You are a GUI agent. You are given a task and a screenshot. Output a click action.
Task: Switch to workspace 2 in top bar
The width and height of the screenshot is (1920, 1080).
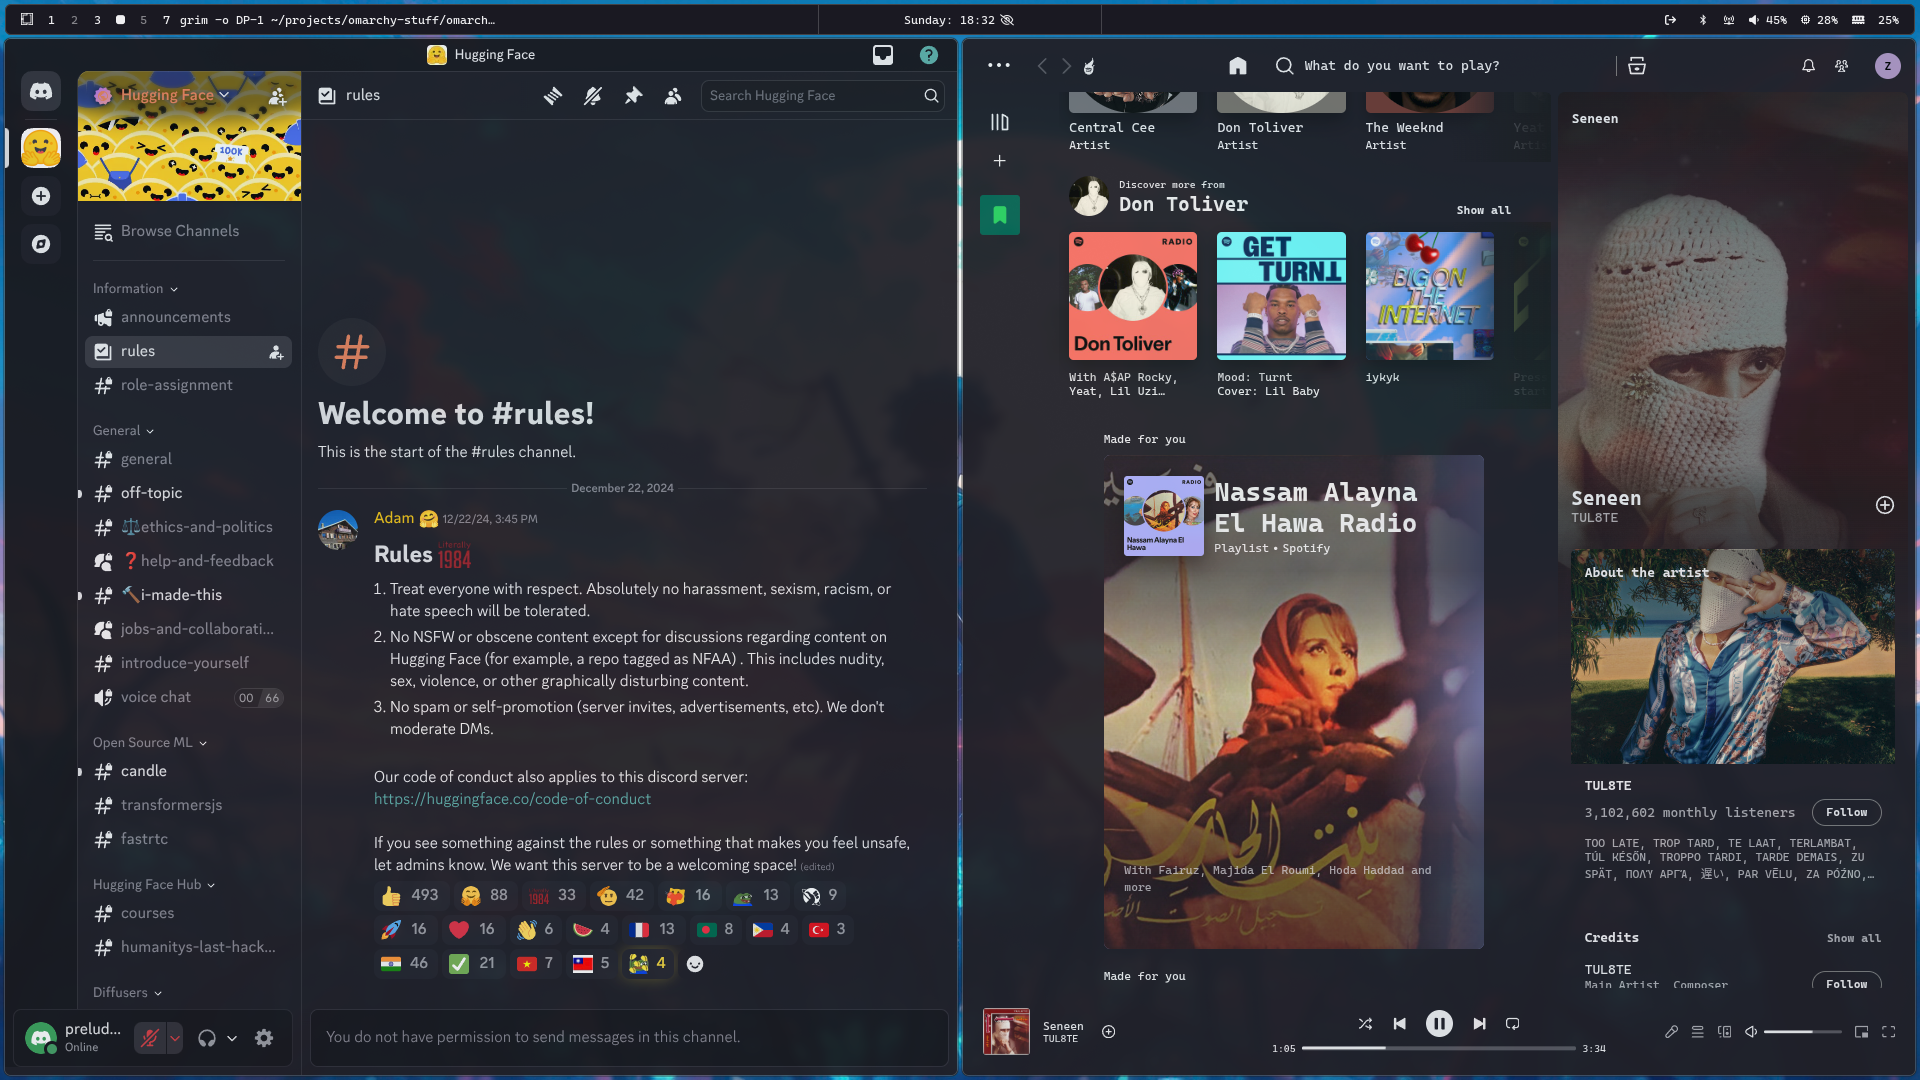[x=74, y=20]
